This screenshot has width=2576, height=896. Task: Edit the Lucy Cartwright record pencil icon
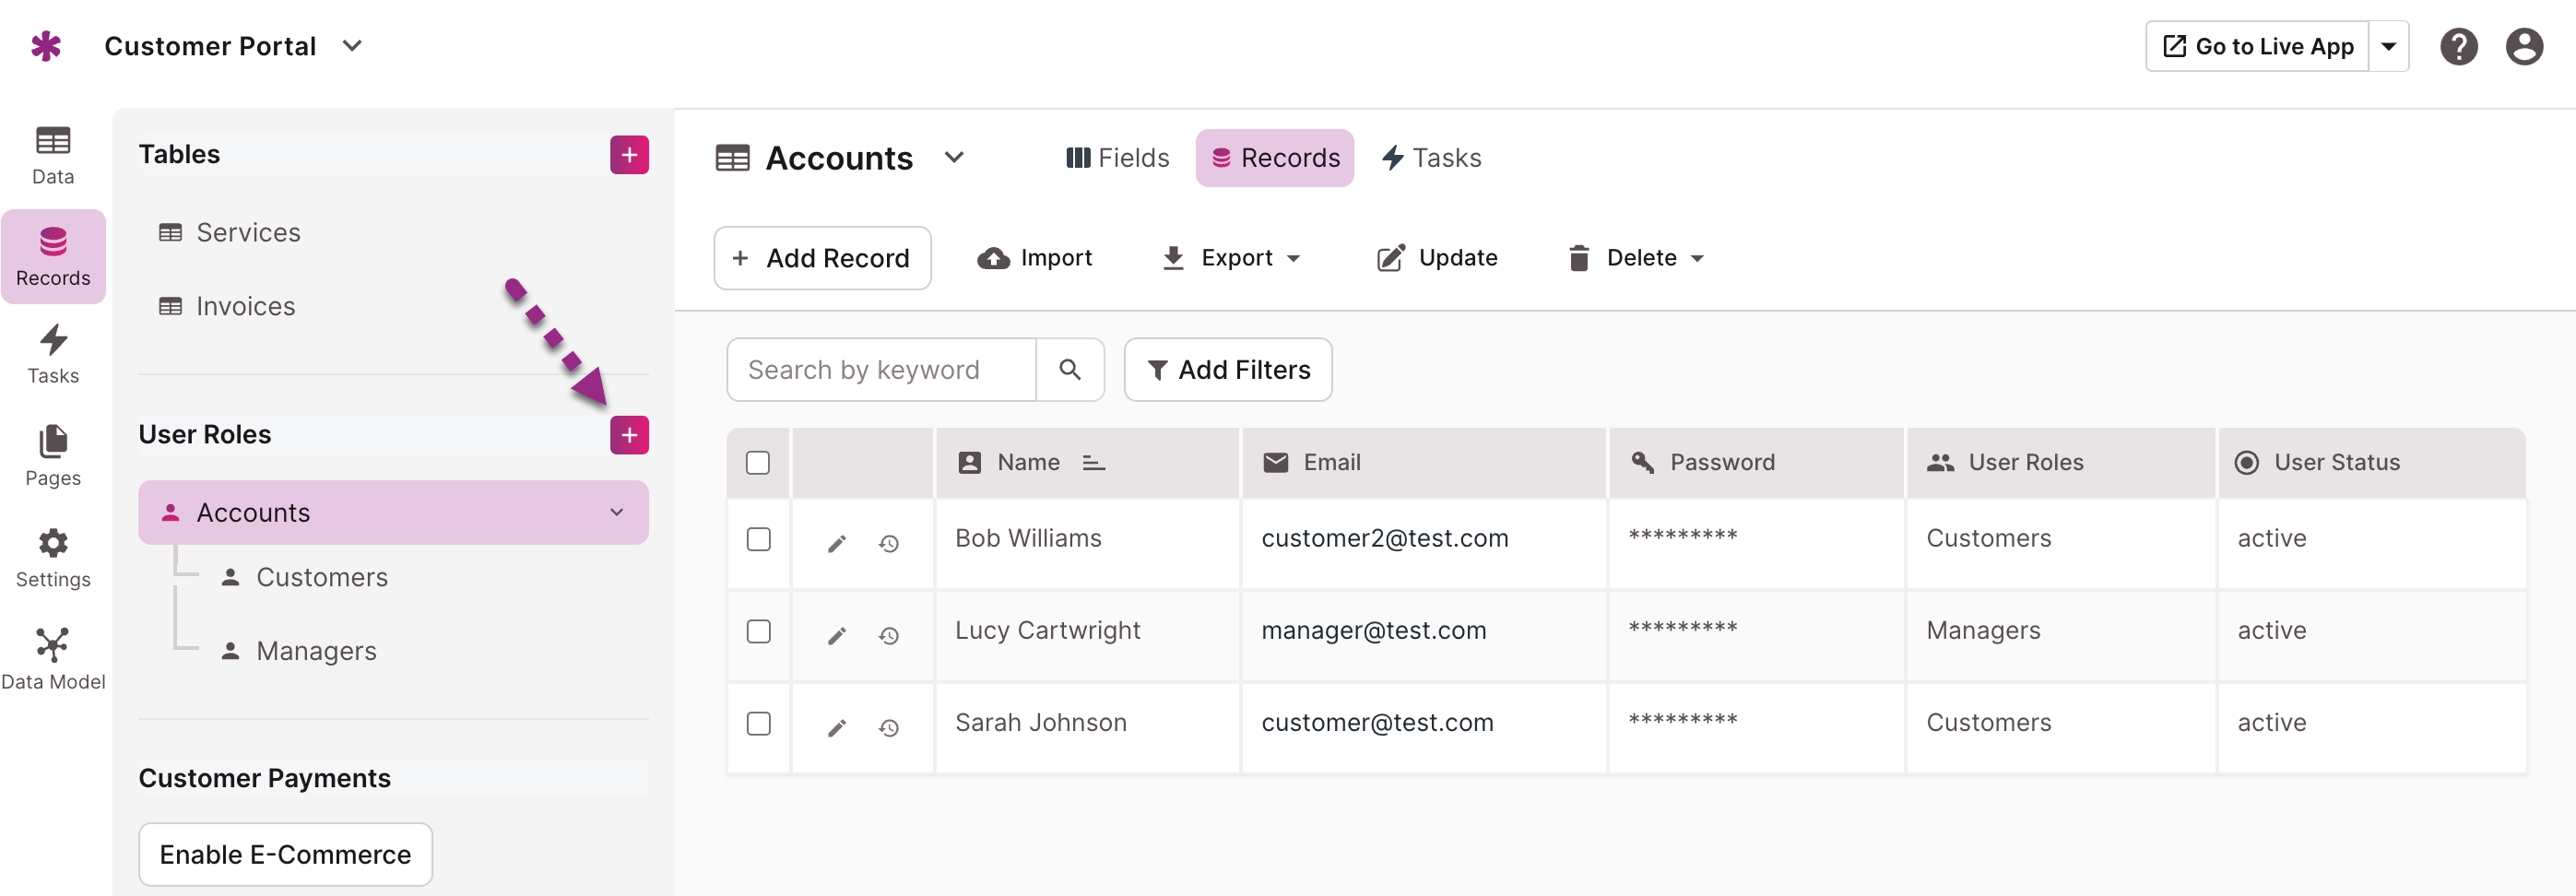click(837, 635)
